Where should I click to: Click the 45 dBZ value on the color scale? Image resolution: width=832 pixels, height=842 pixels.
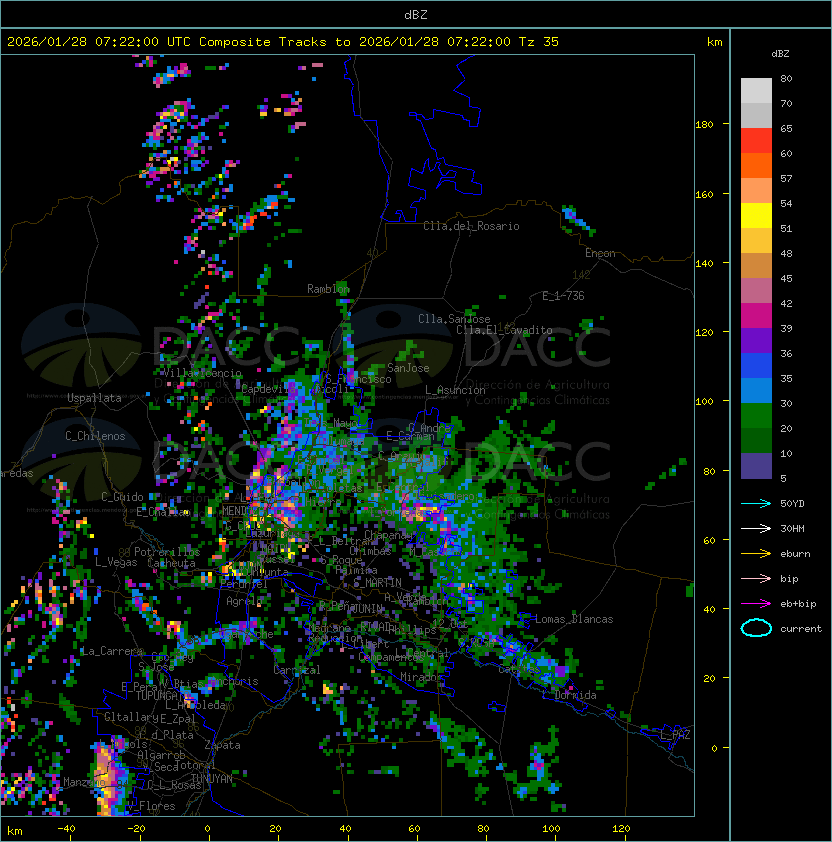[786, 279]
